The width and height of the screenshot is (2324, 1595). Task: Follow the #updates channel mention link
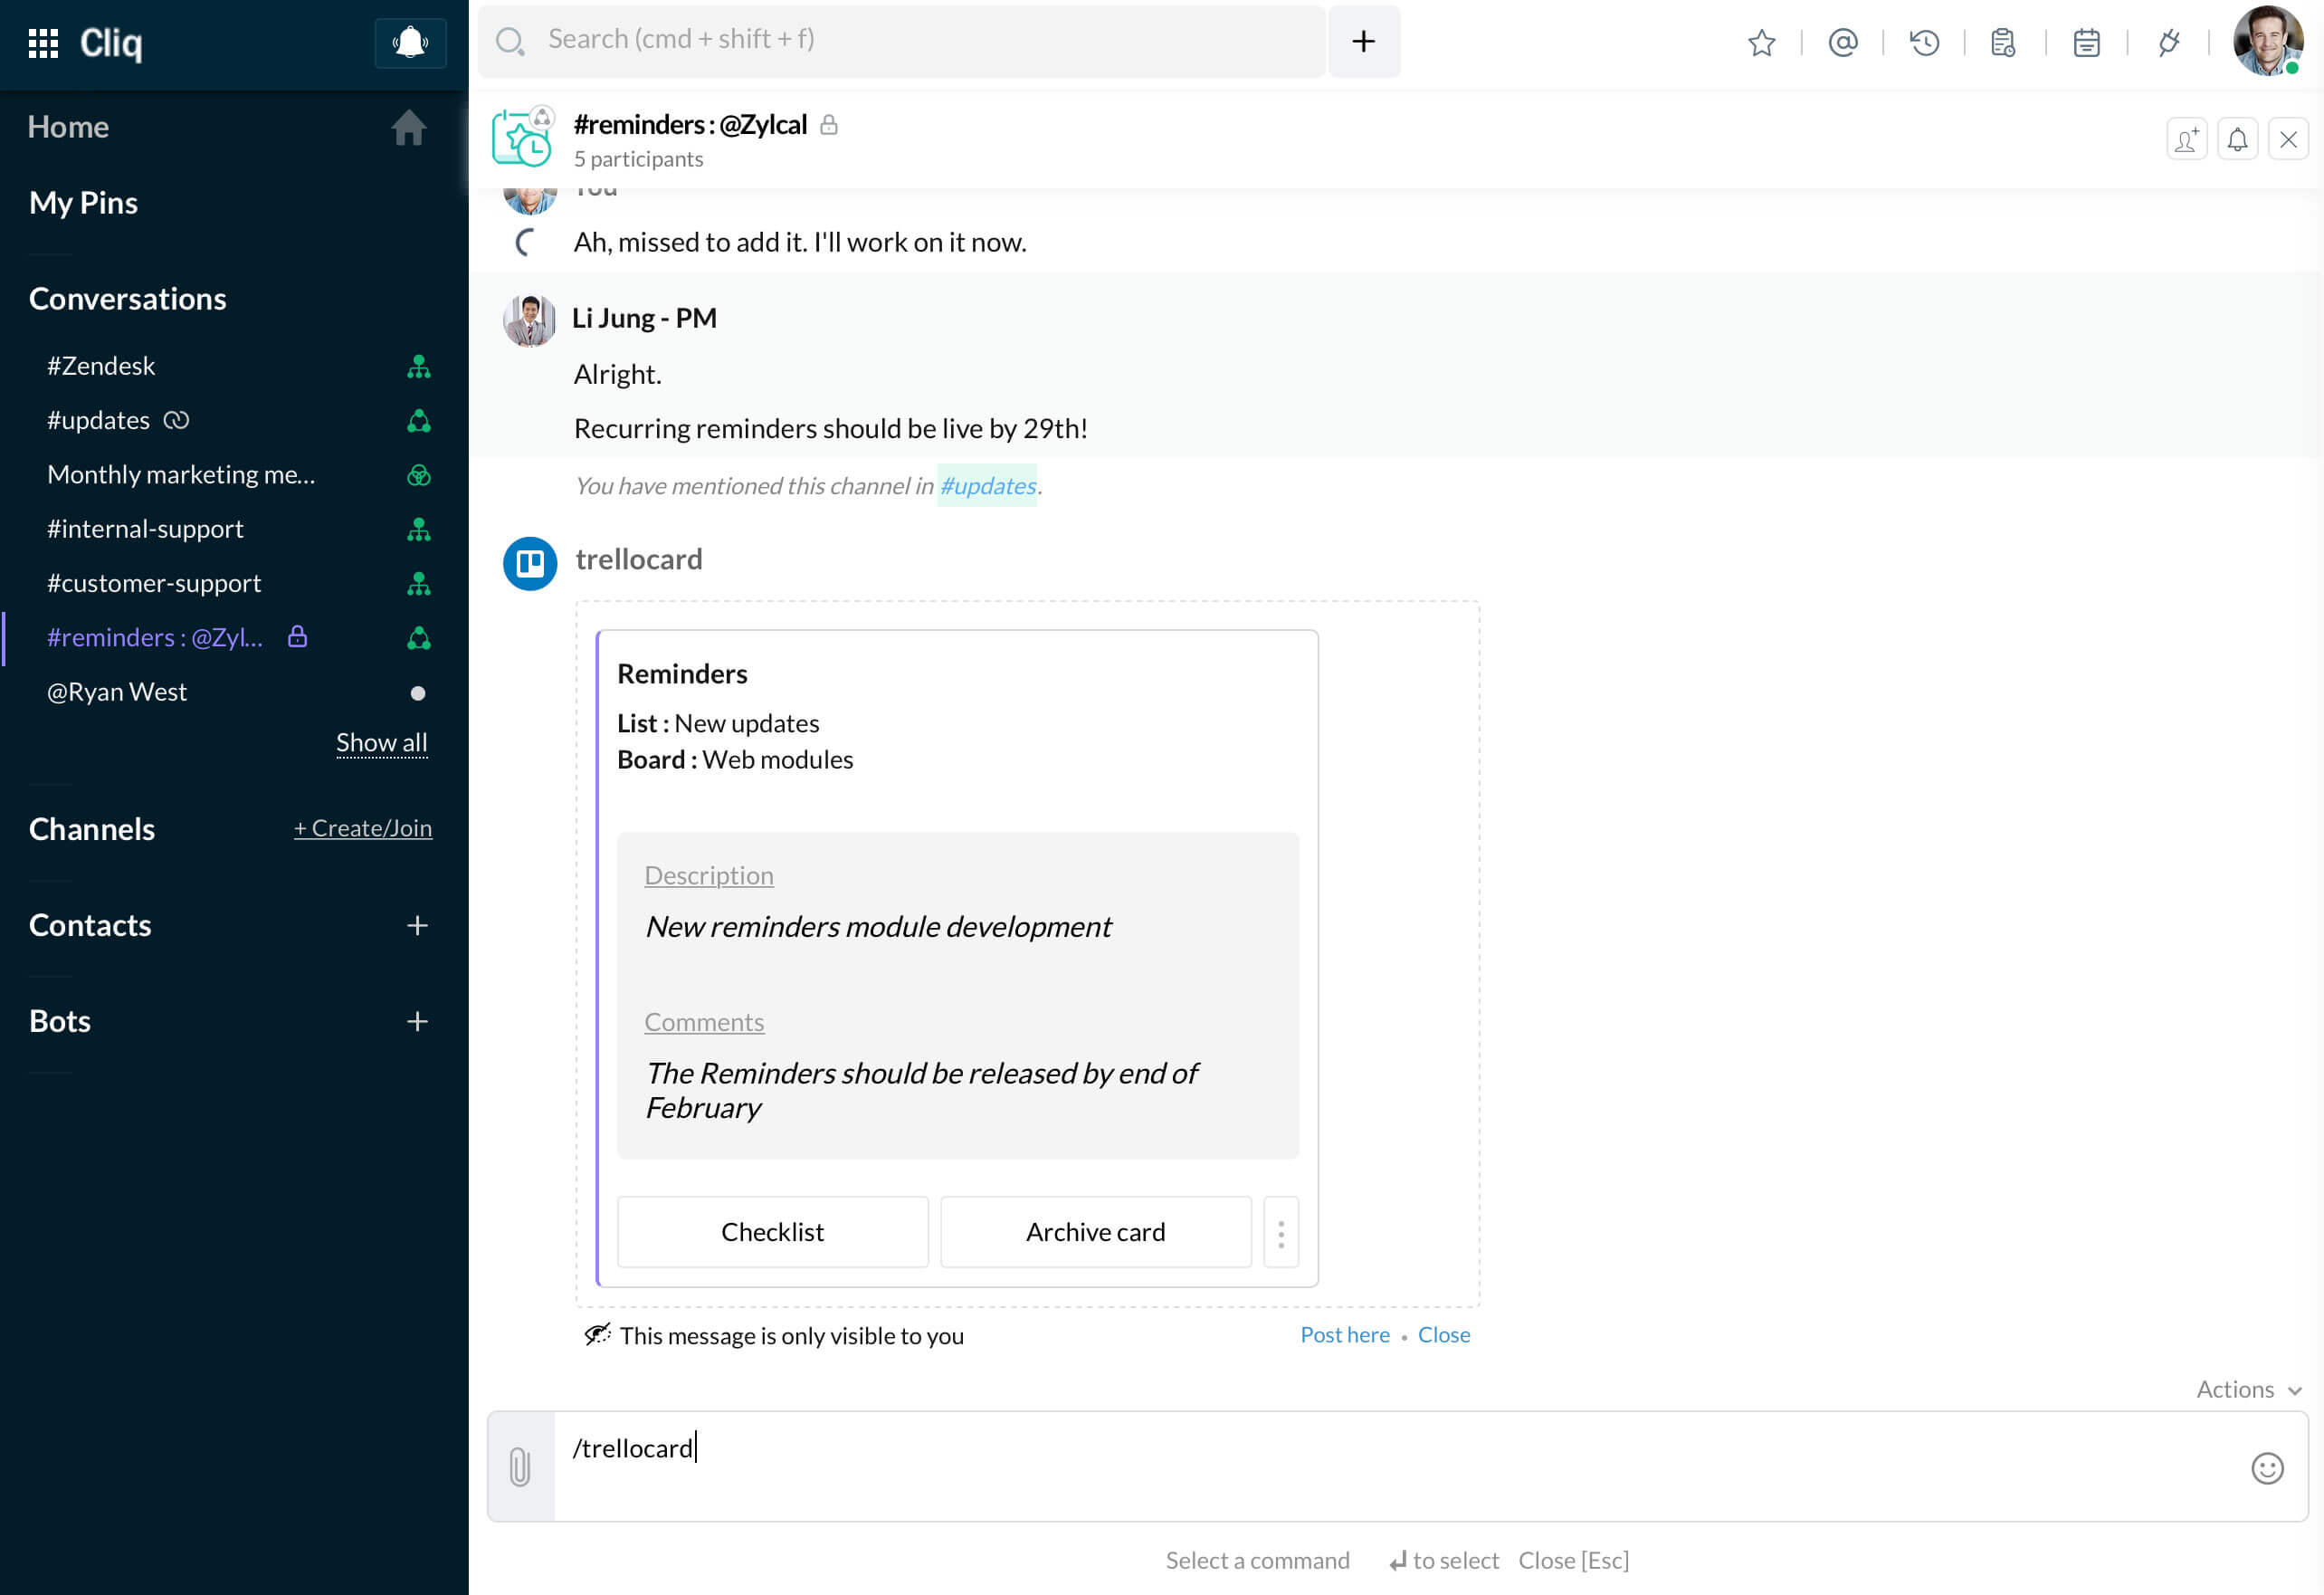[987, 485]
